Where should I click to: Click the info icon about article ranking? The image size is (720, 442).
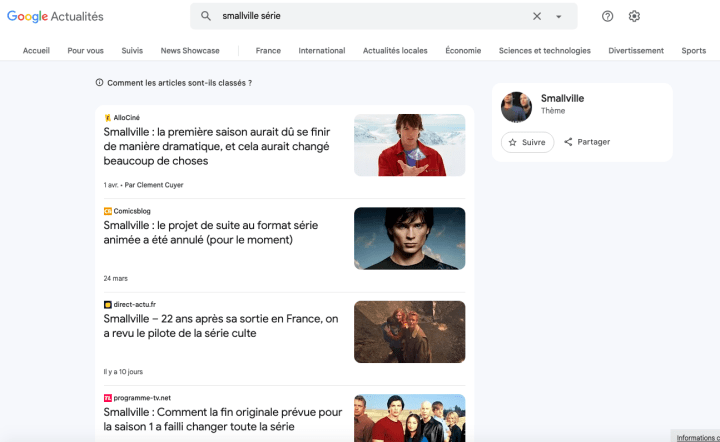[x=99, y=83]
